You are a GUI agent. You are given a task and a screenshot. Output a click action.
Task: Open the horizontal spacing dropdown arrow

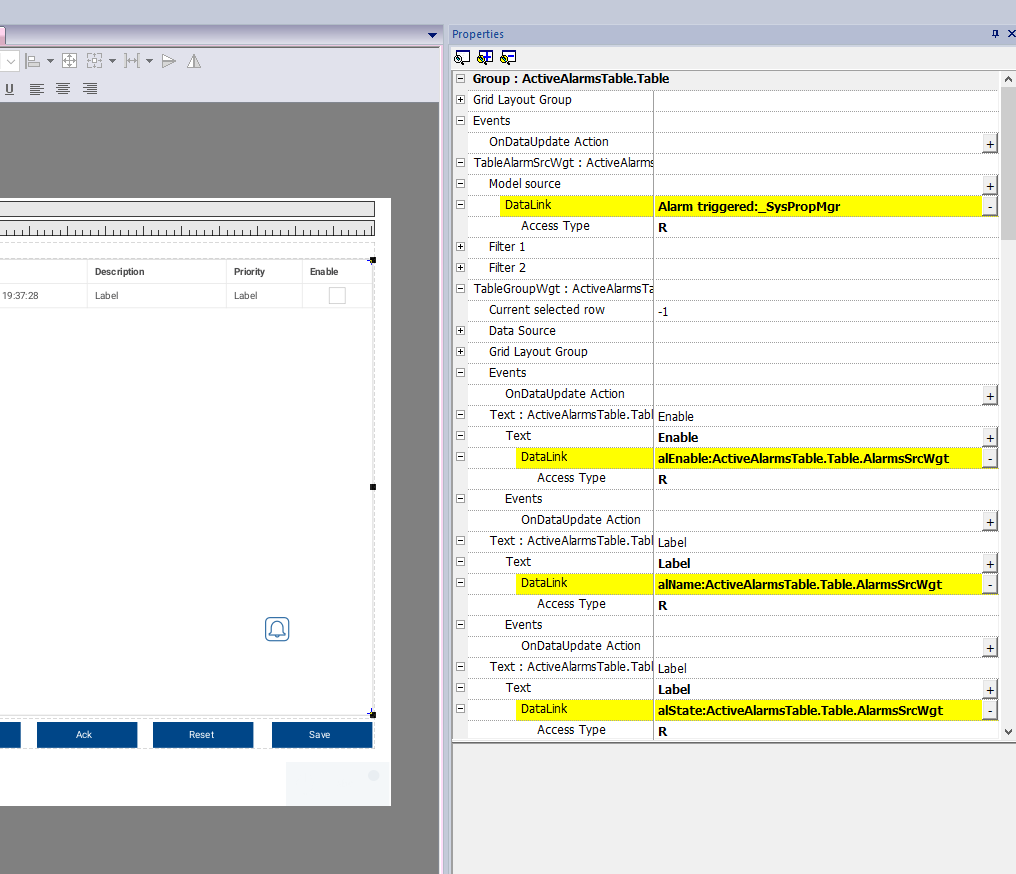(150, 61)
